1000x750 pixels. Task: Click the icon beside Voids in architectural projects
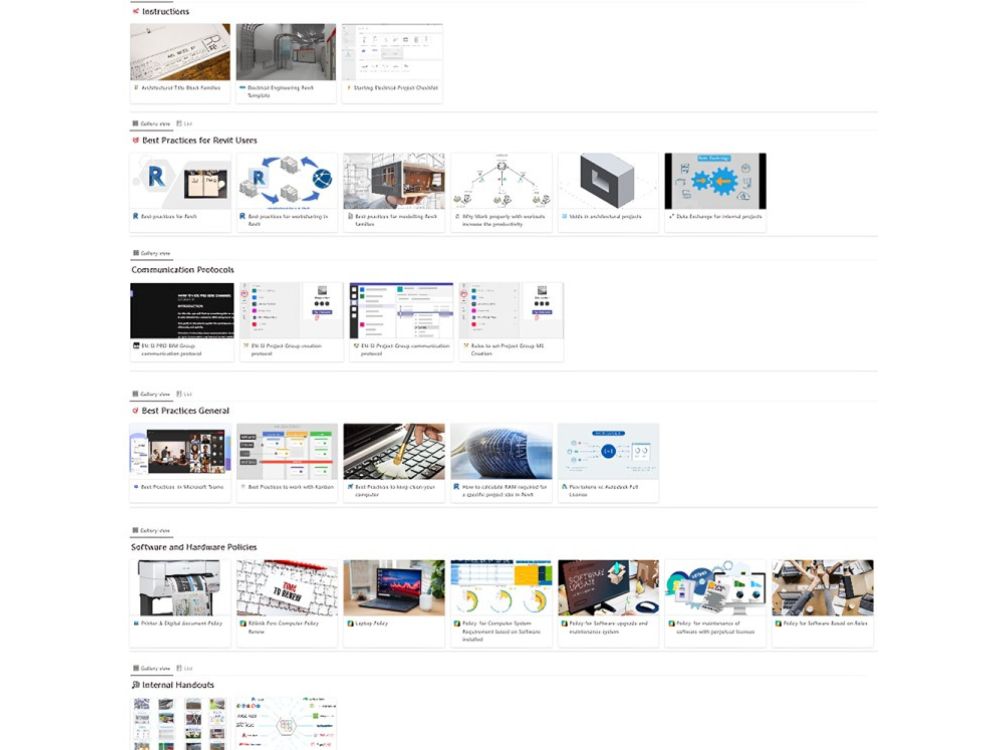(563, 216)
